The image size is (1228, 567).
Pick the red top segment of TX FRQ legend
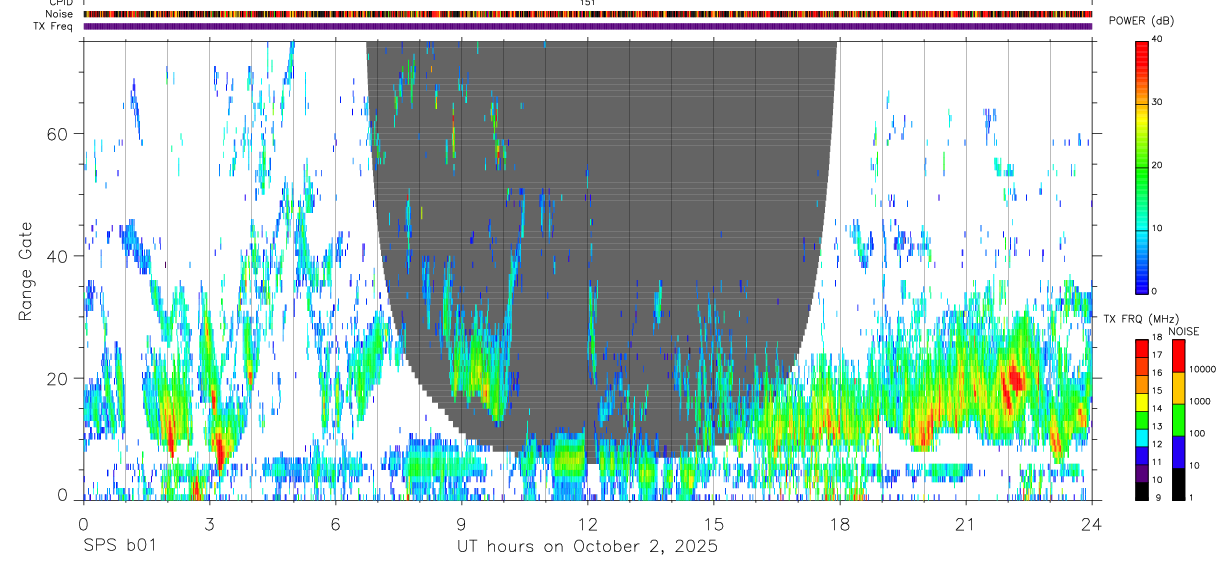coord(1142,348)
